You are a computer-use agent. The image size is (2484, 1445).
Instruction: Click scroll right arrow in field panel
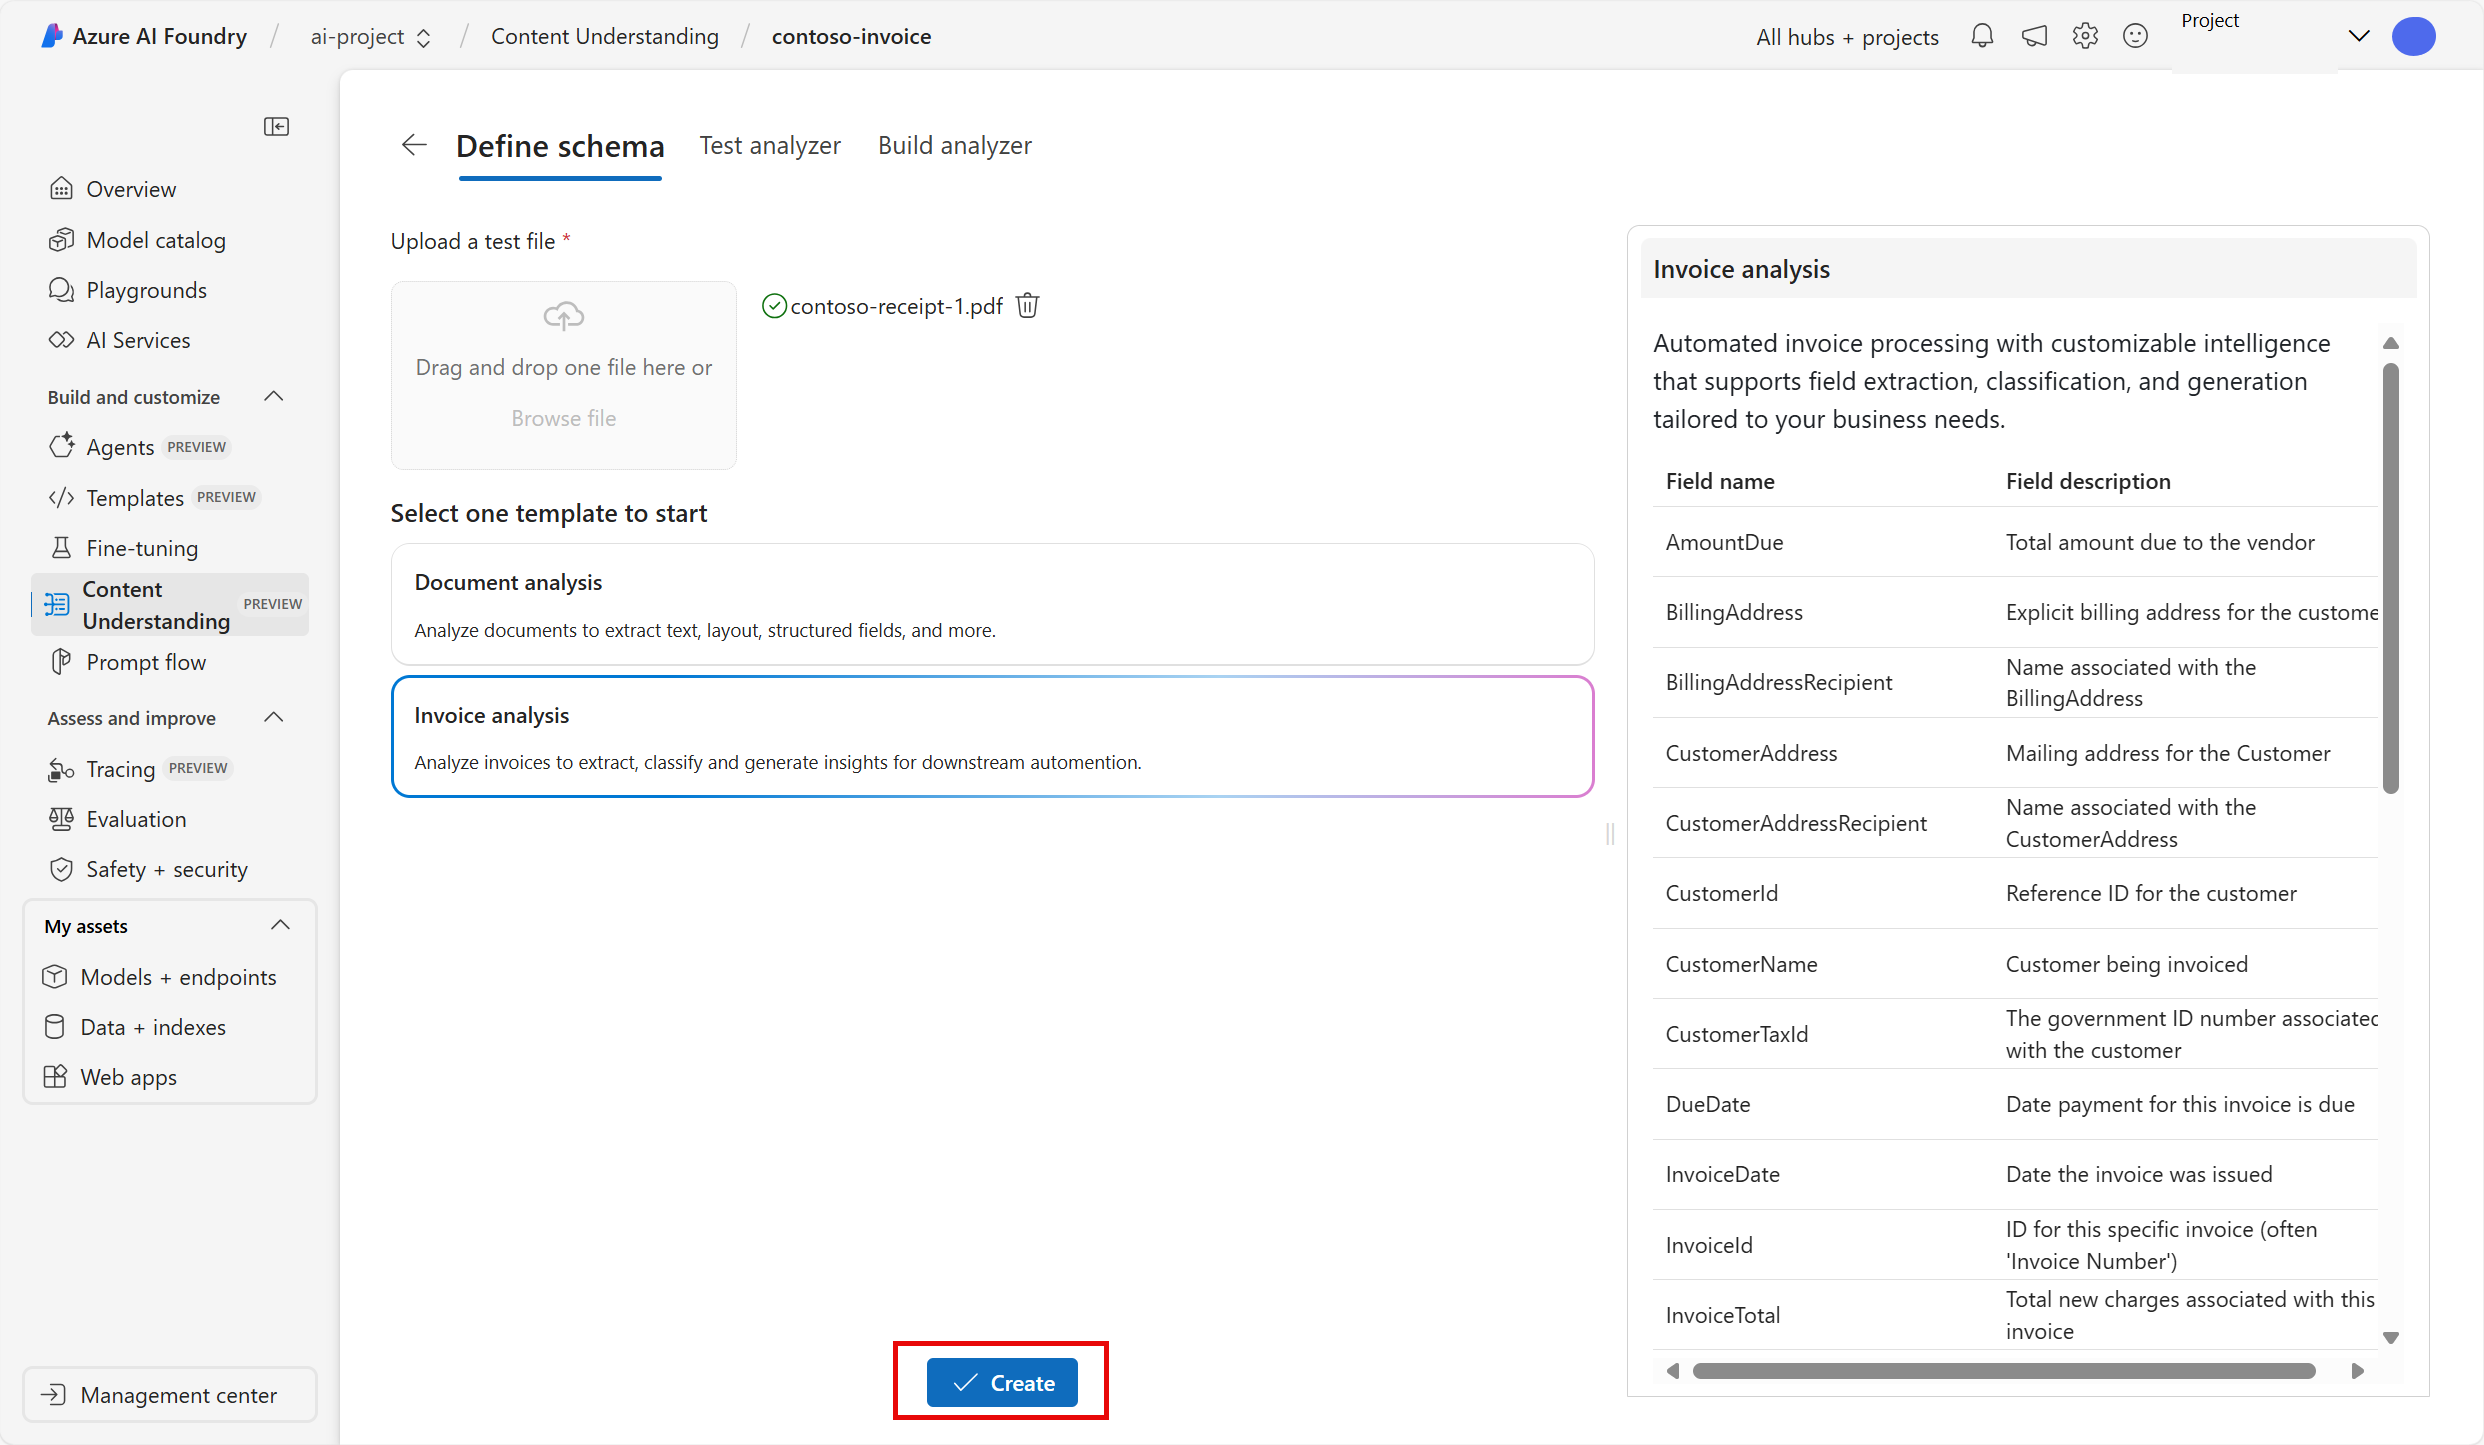2358,1371
